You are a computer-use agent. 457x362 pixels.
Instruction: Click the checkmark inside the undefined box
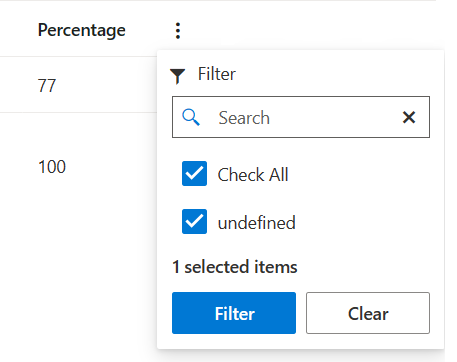click(194, 221)
